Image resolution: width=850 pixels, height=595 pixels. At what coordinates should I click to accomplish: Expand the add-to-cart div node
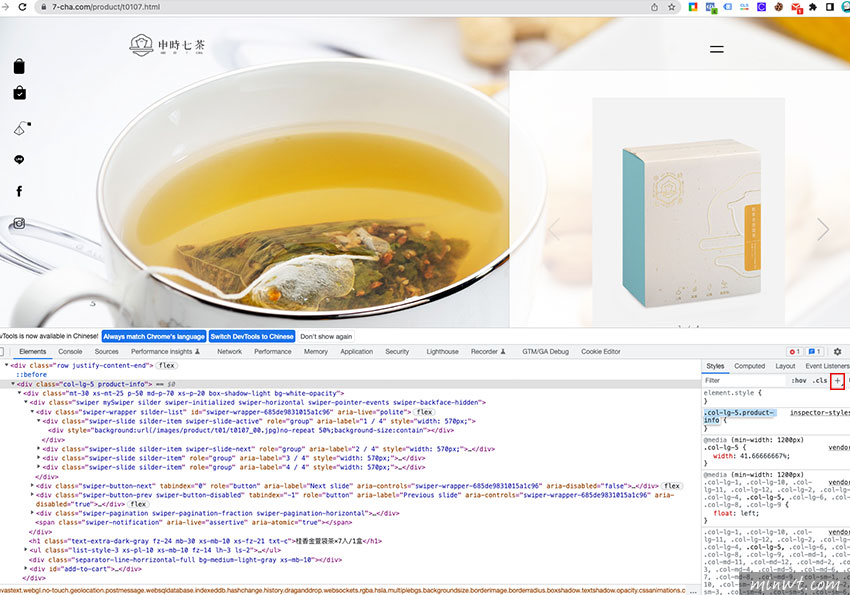27,568
